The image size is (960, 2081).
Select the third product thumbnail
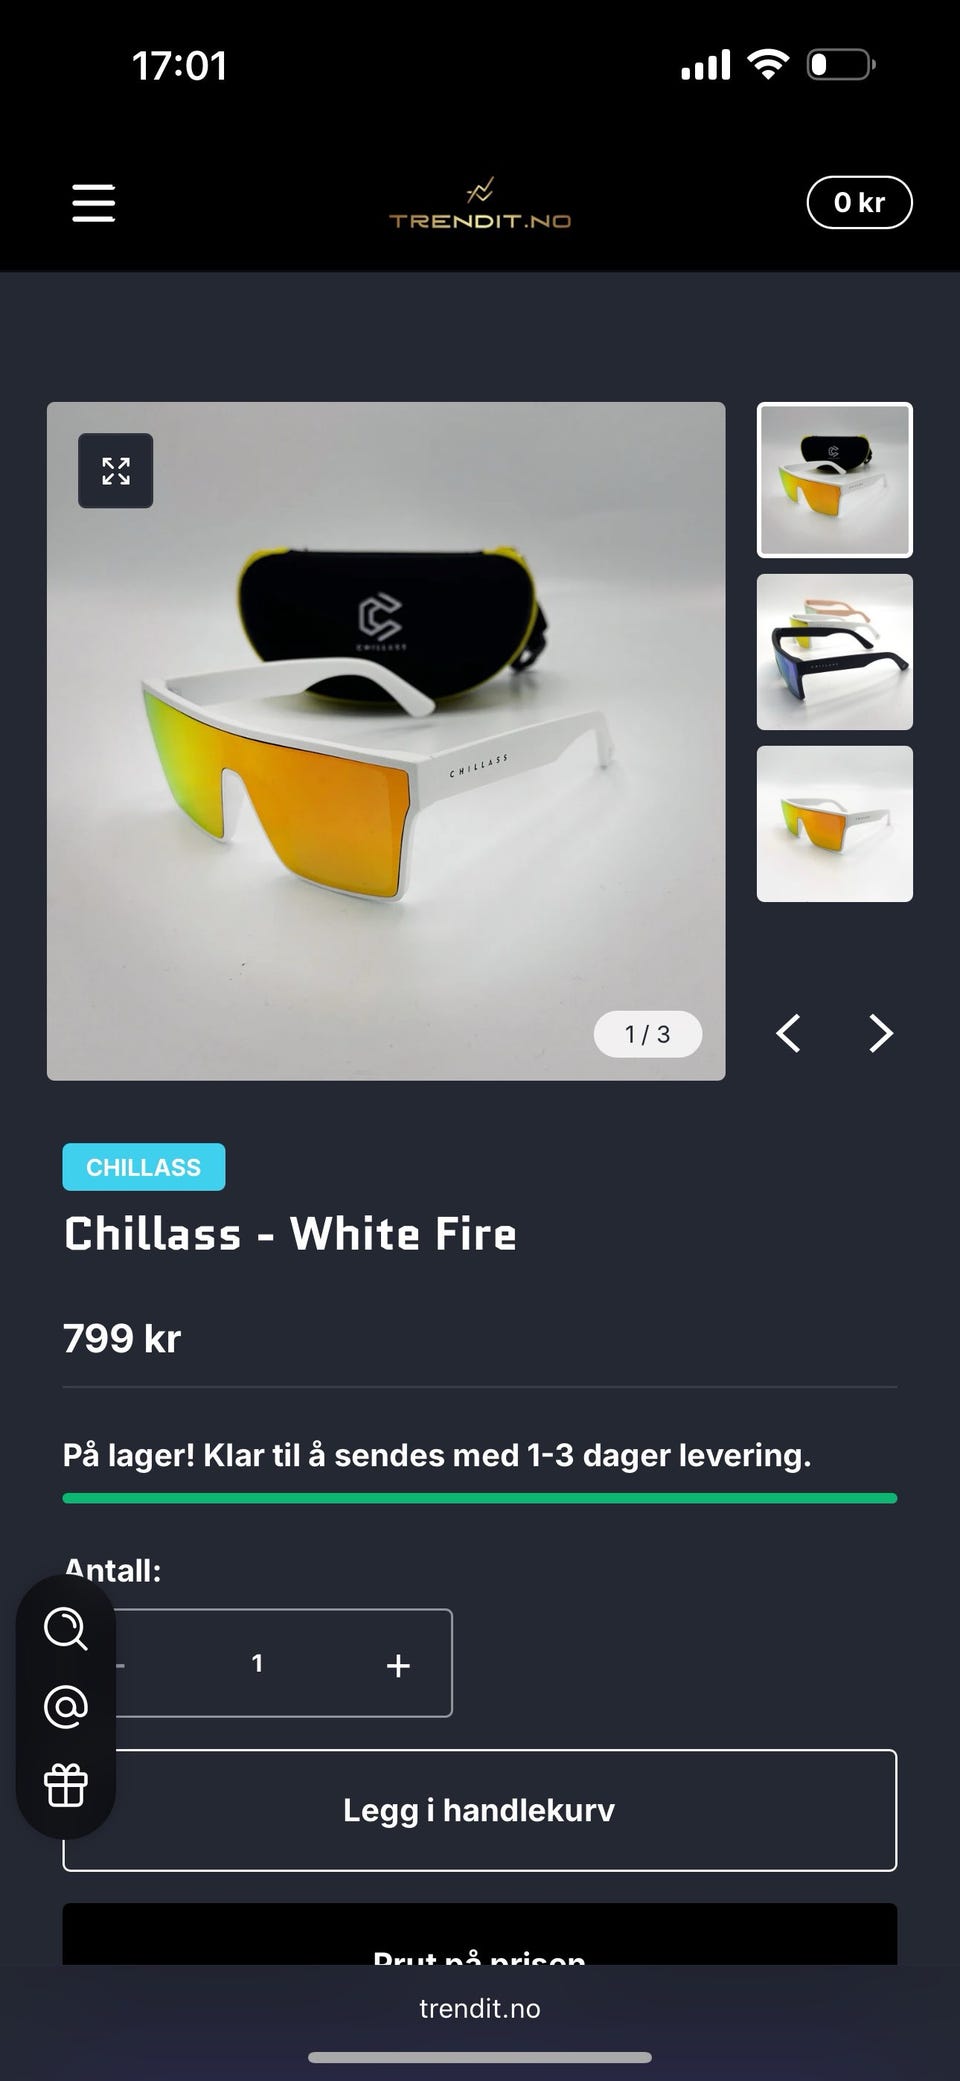pos(835,824)
